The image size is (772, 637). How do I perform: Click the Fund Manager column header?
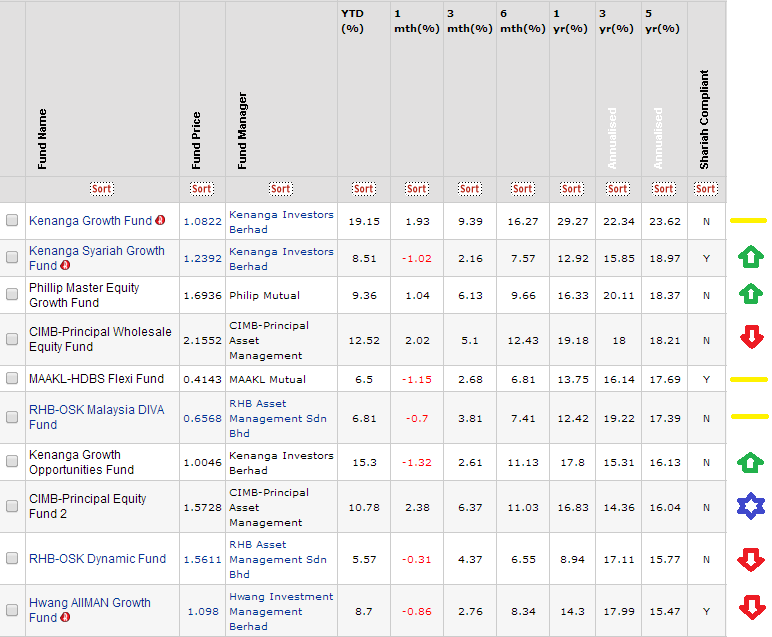(x=242, y=130)
